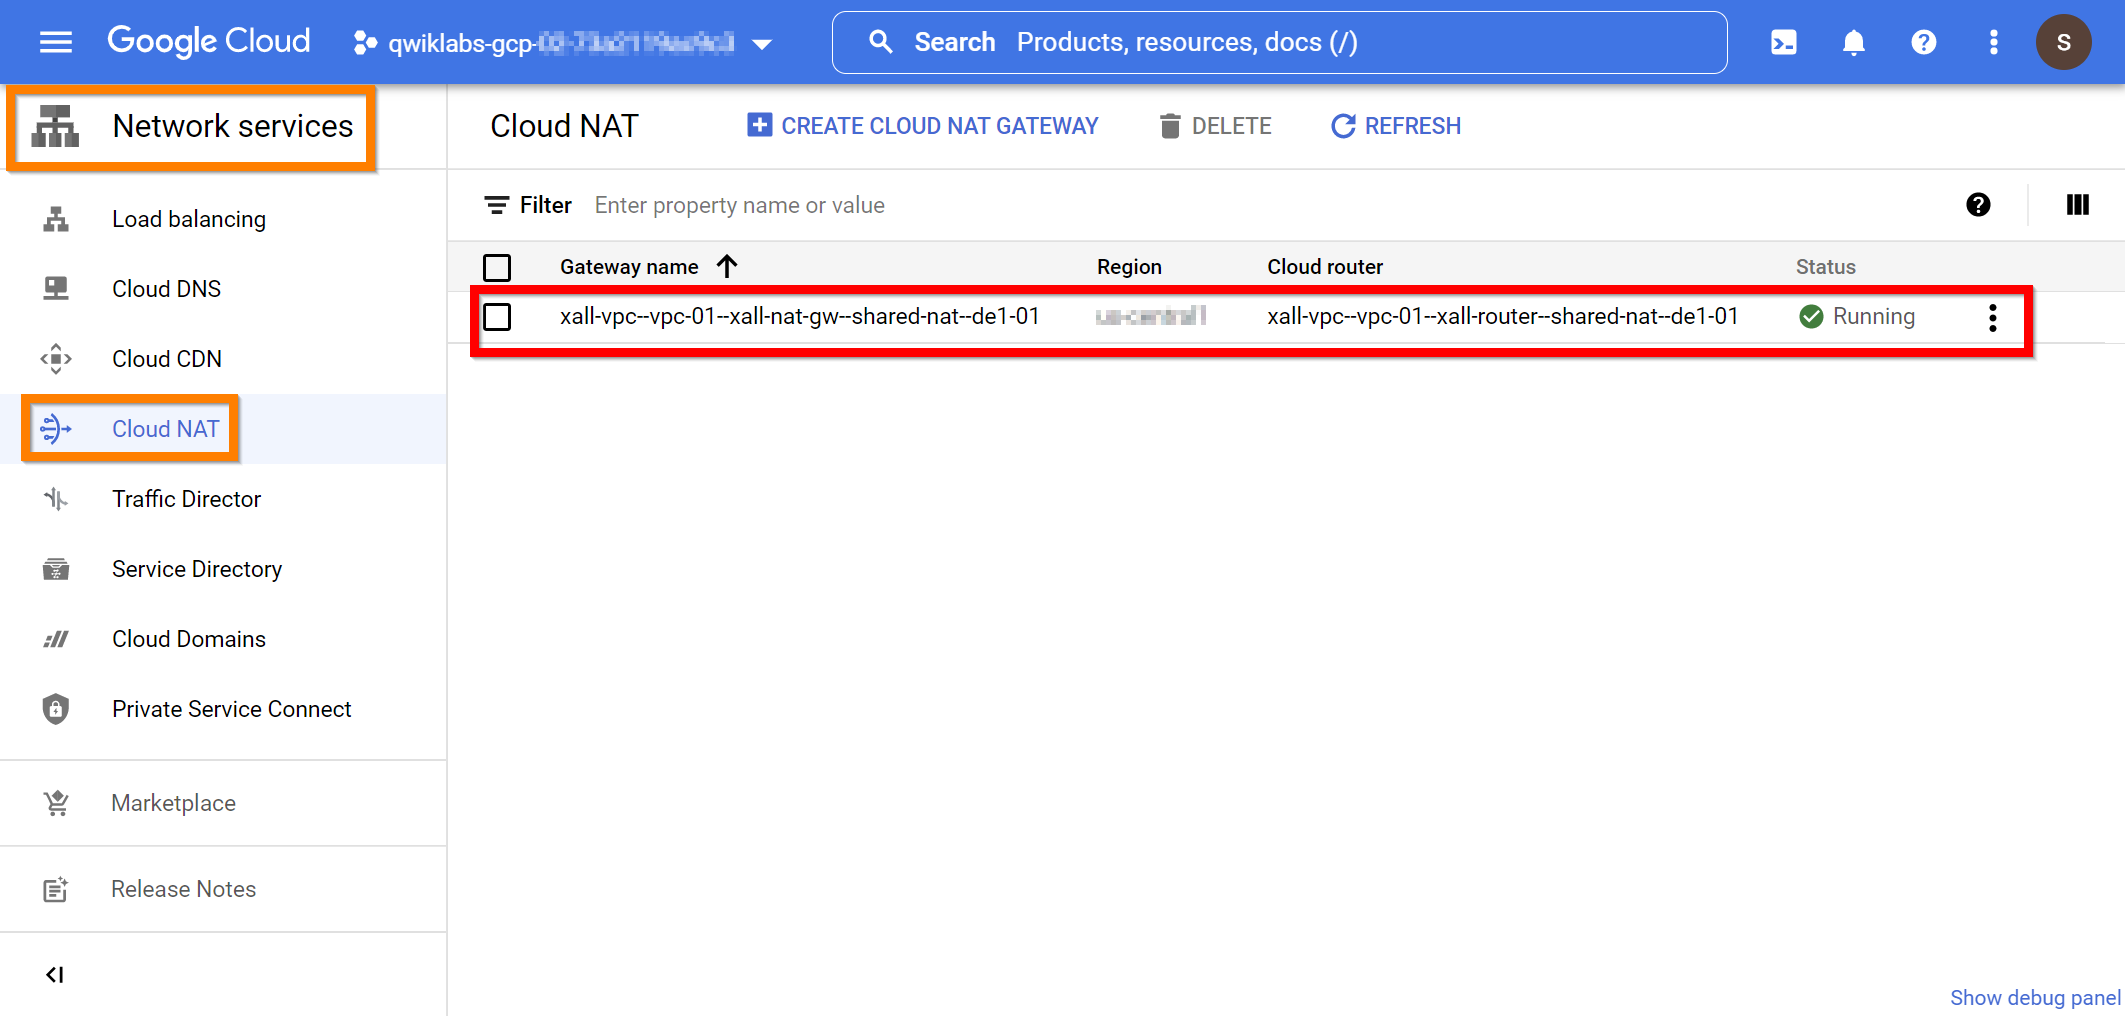Open the main navigation hamburger menu
This screenshot has width=2125, height=1016.
coord(56,42)
